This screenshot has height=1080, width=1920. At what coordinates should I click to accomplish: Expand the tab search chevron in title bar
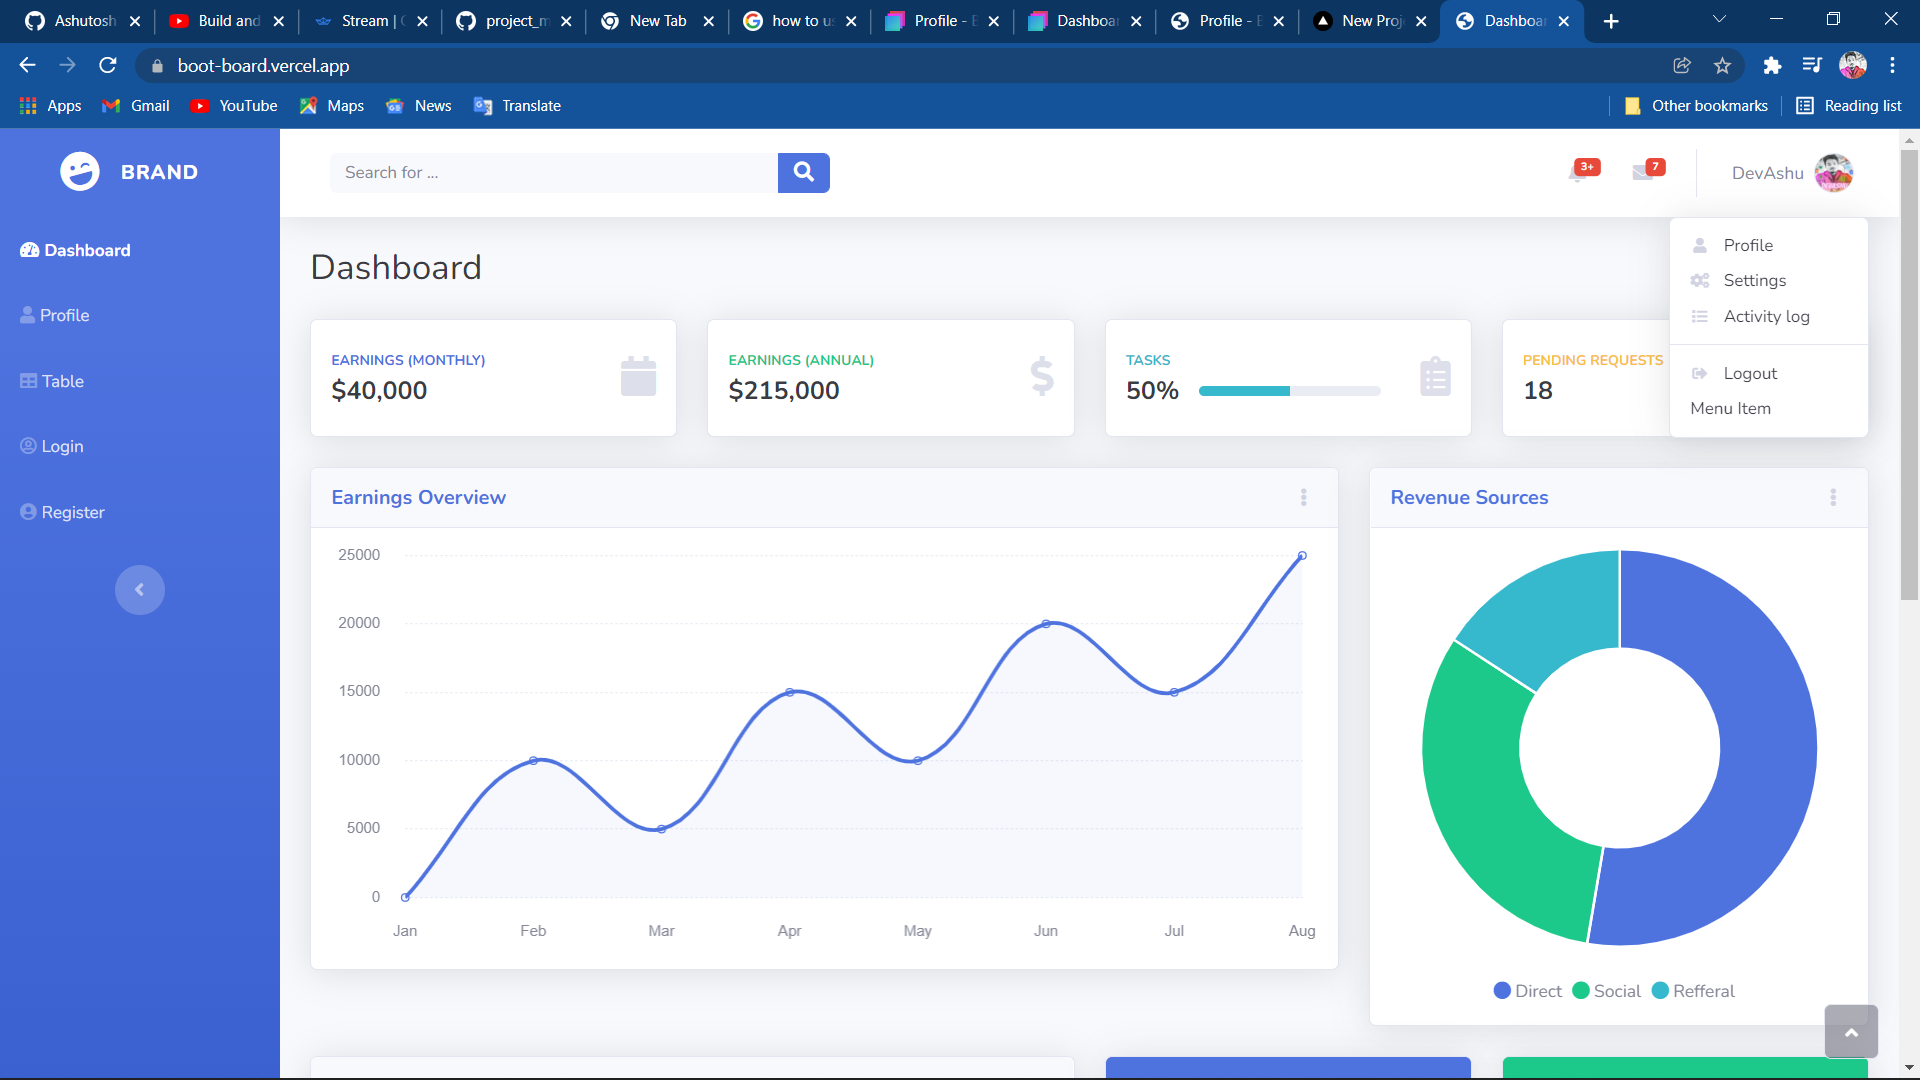[1719, 19]
